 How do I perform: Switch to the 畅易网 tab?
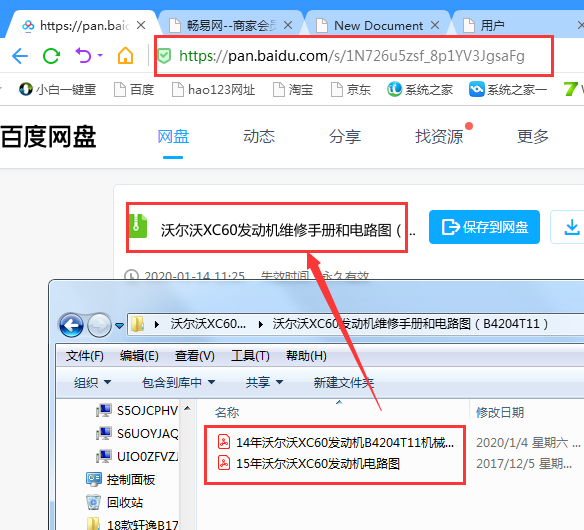(x=231, y=26)
